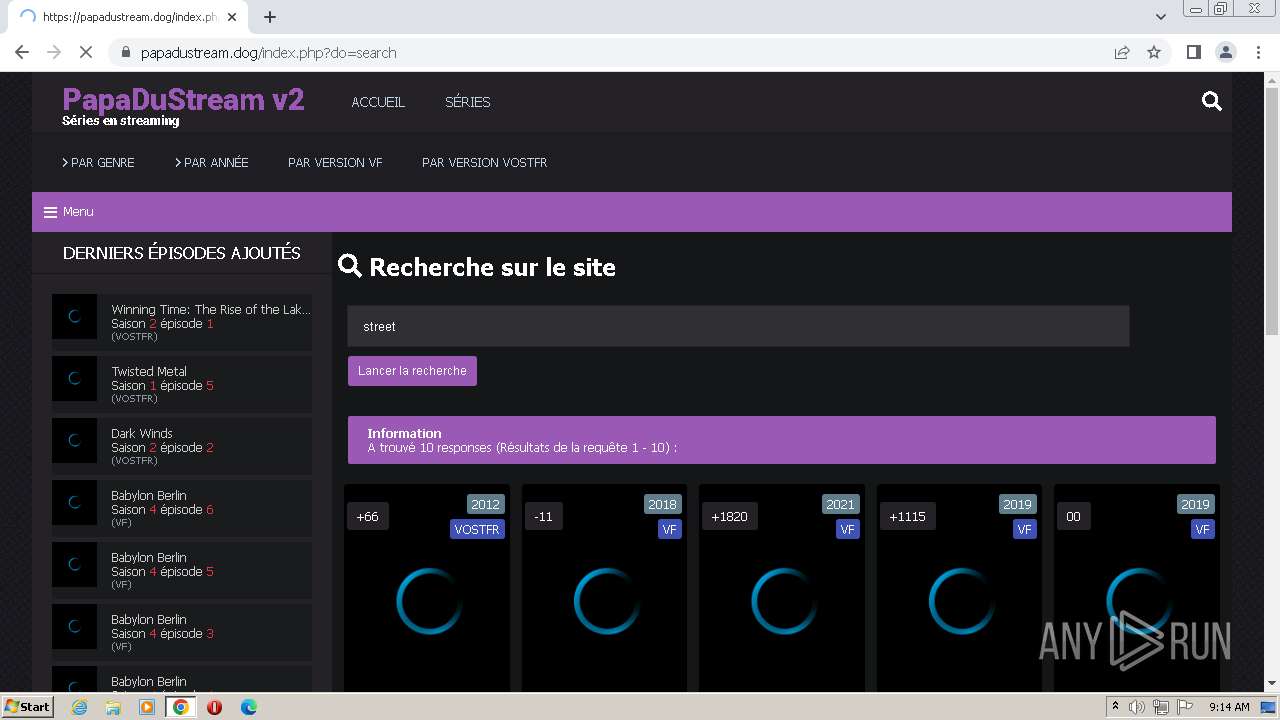Viewport: 1280px width, 720px height.
Task: Click the +66 rating badge
Action: [367, 517]
